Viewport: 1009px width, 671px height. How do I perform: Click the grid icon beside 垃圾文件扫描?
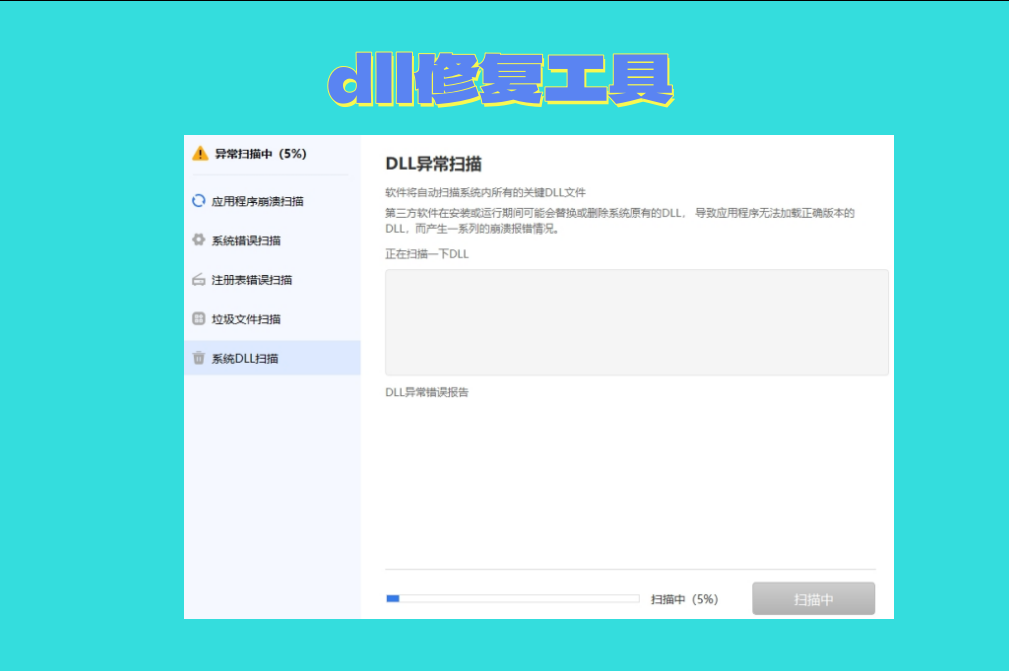(199, 318)
